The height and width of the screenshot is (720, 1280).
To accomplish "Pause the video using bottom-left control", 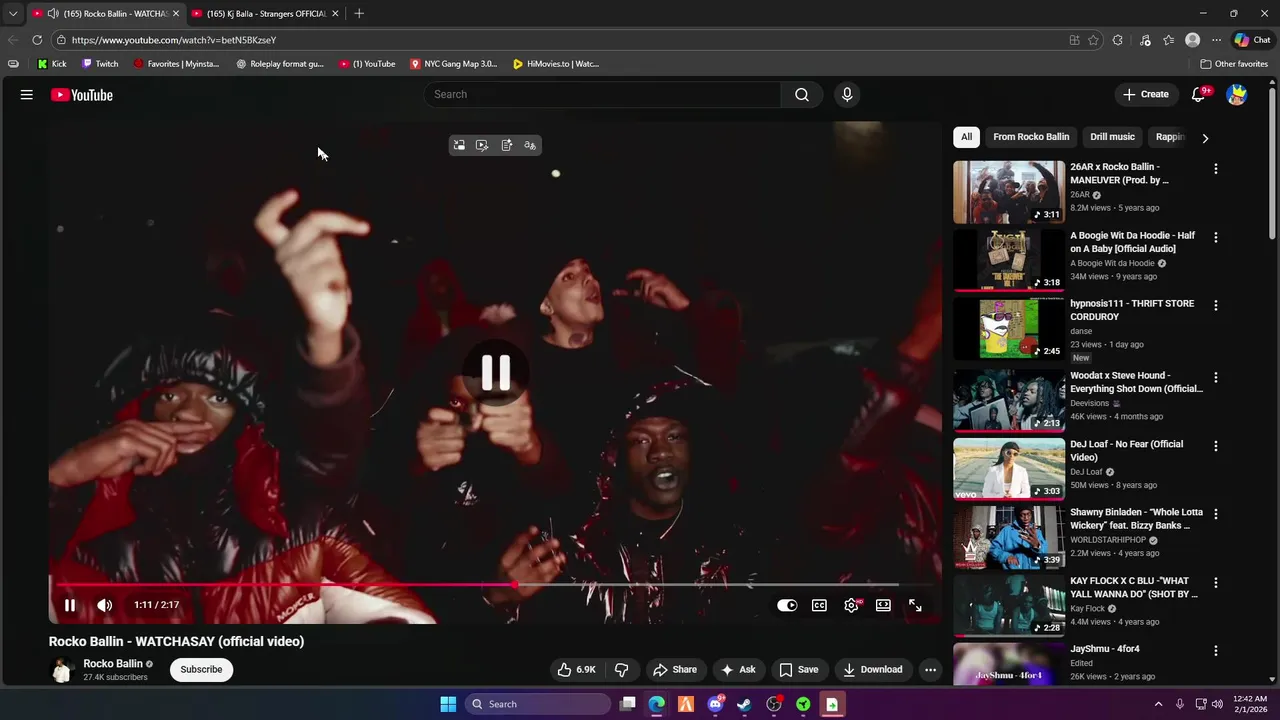I will pos(70,605).
